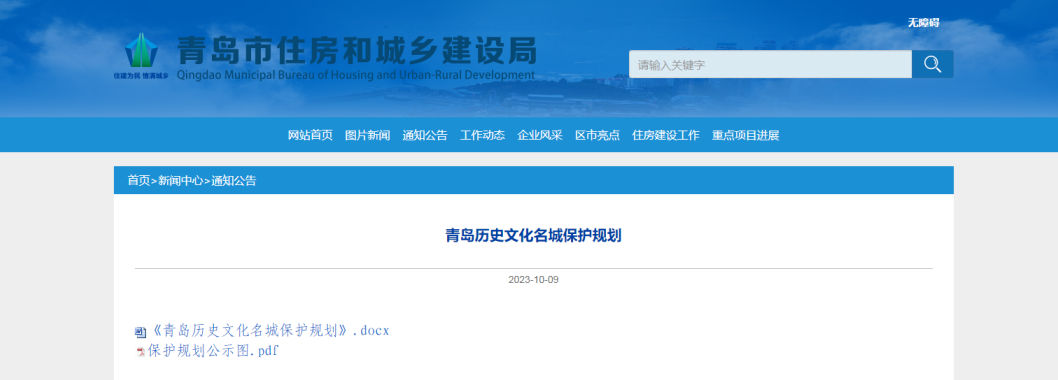Open 区市亮点 in the nav bar

click(x=597, y=135)
